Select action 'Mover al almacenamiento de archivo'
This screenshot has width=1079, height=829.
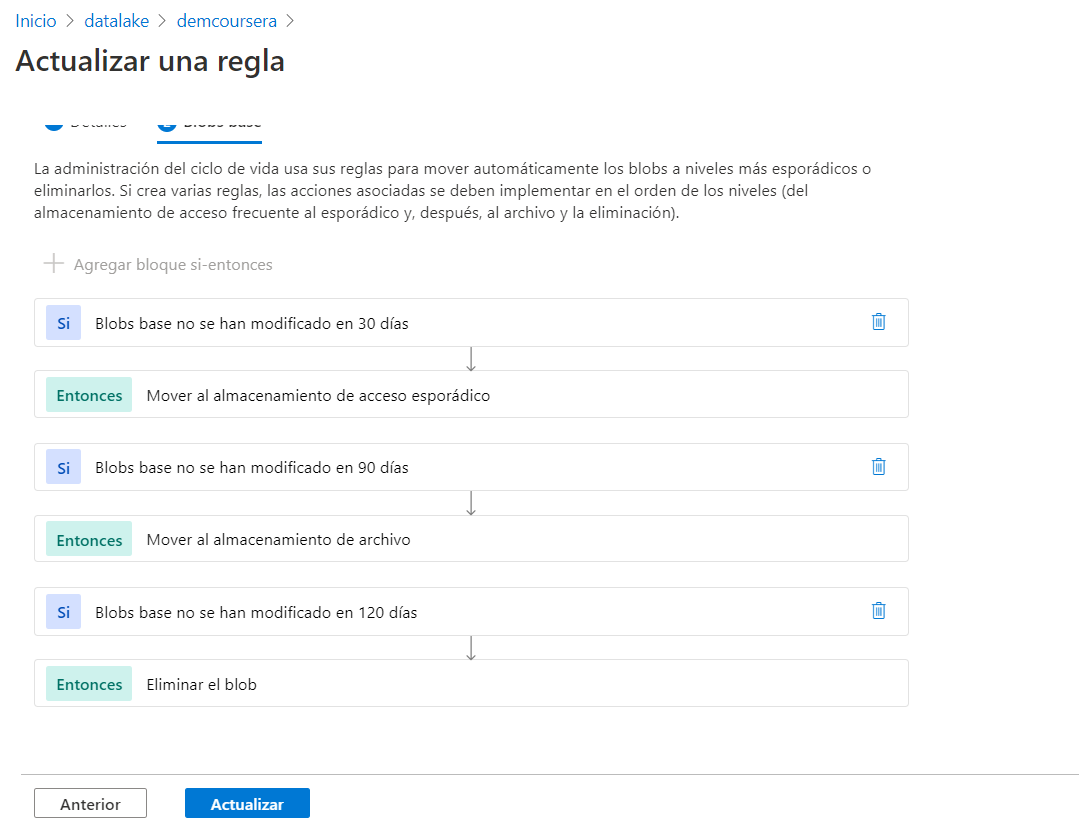(x=471, y=539)
